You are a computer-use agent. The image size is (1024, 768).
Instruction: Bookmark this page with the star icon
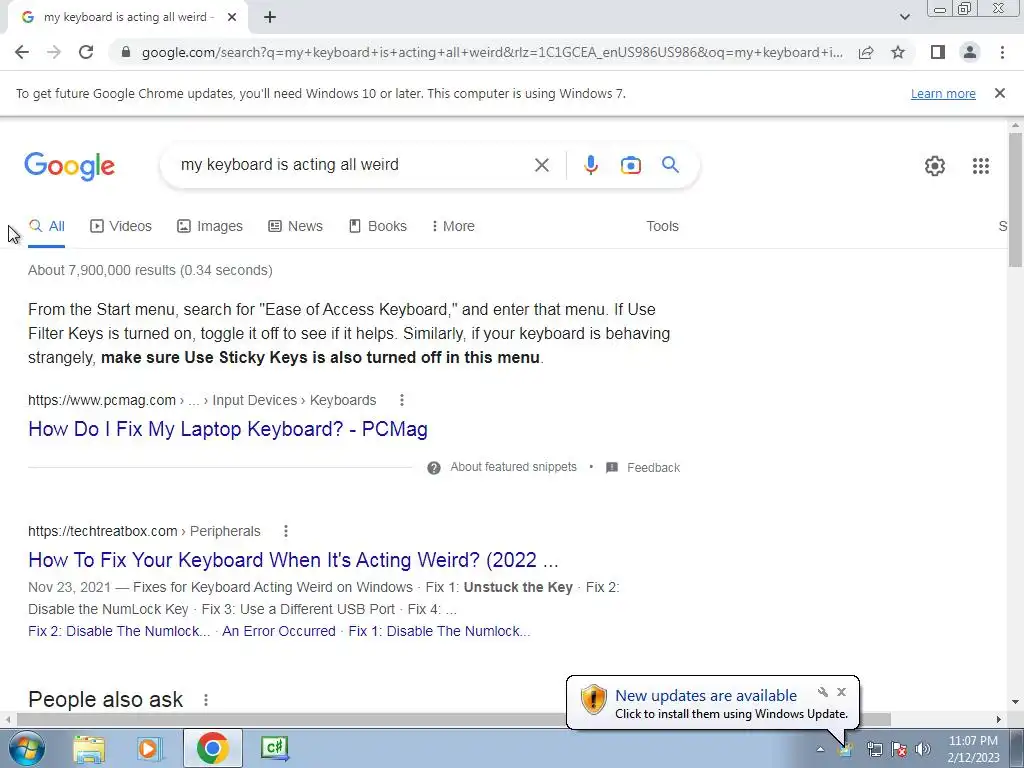898,52
